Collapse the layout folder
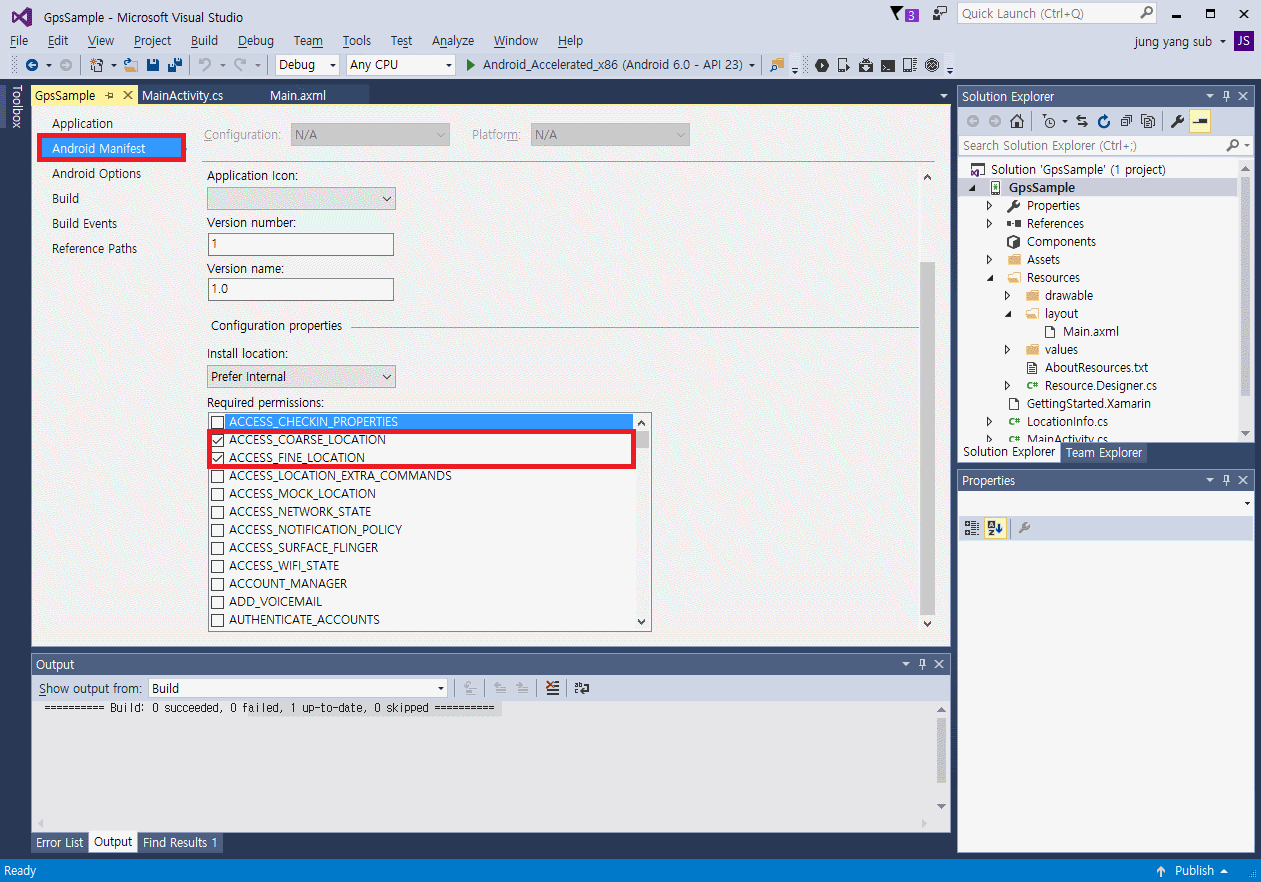Viewport: 1261px width, 882px height. click(x=1008, y=314)
